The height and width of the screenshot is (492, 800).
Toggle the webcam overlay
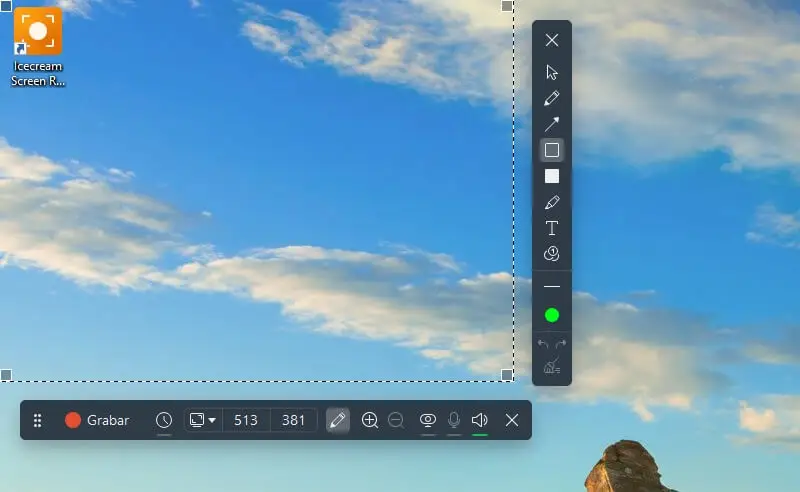click(428, 421)
